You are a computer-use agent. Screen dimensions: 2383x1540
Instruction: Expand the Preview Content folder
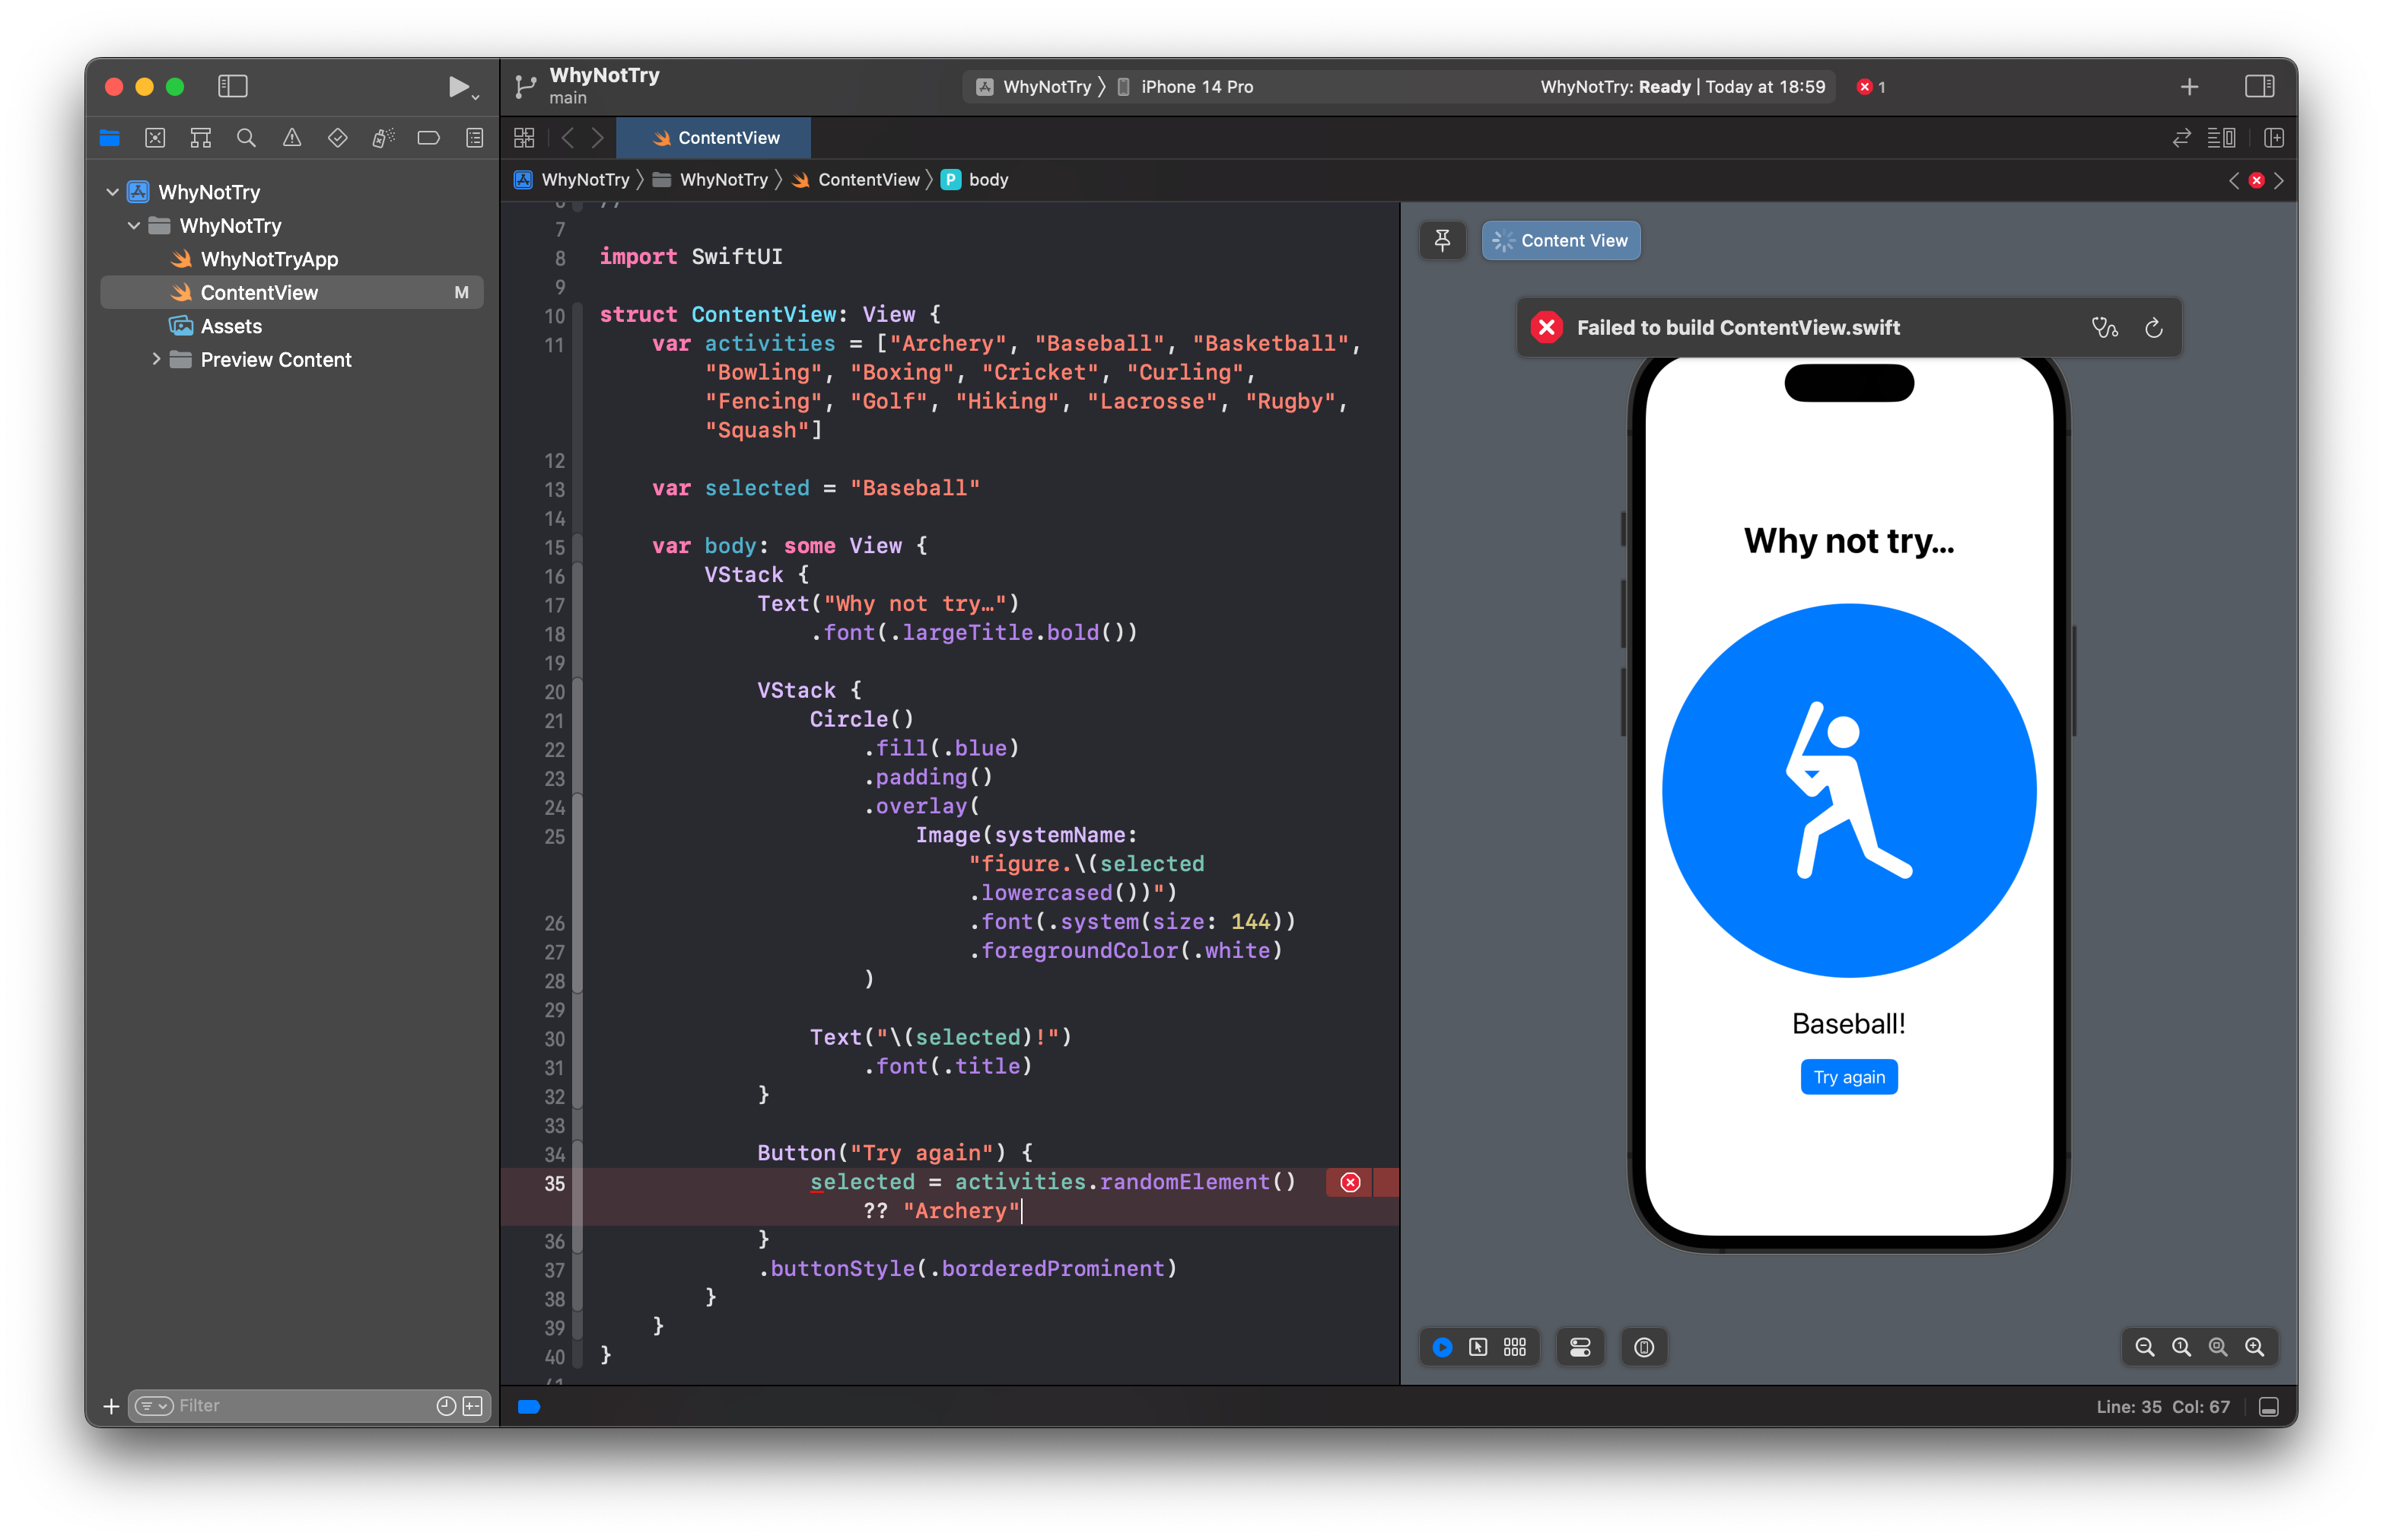[156, 359]
